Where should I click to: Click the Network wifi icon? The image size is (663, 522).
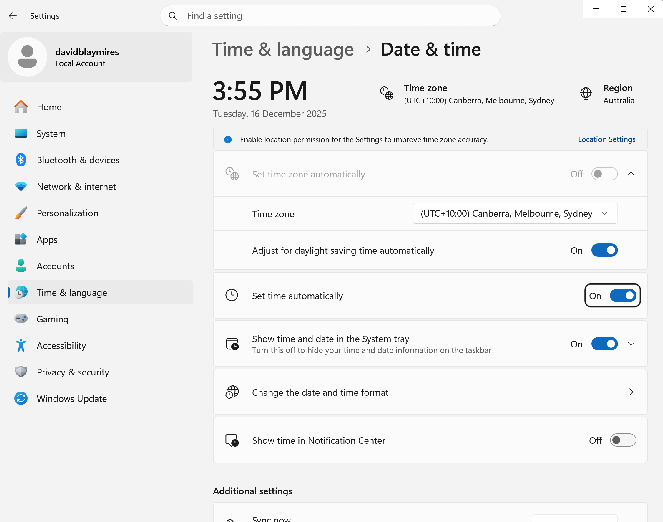coord(21,186)
